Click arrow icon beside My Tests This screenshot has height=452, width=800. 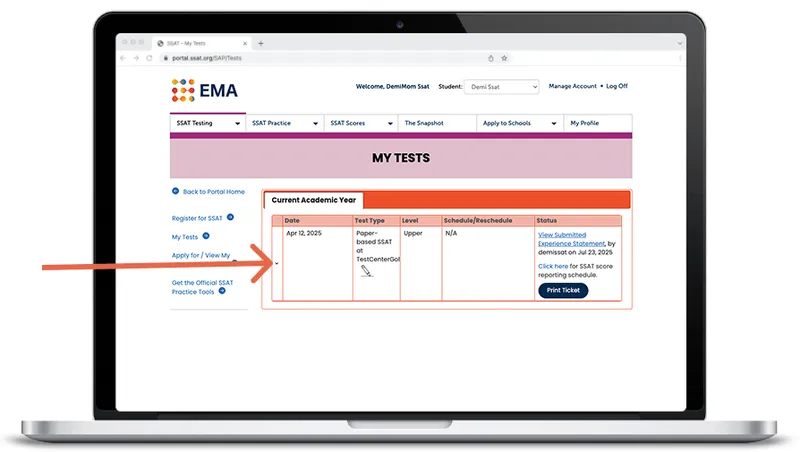pyautogui.click(x=206, y=236)
